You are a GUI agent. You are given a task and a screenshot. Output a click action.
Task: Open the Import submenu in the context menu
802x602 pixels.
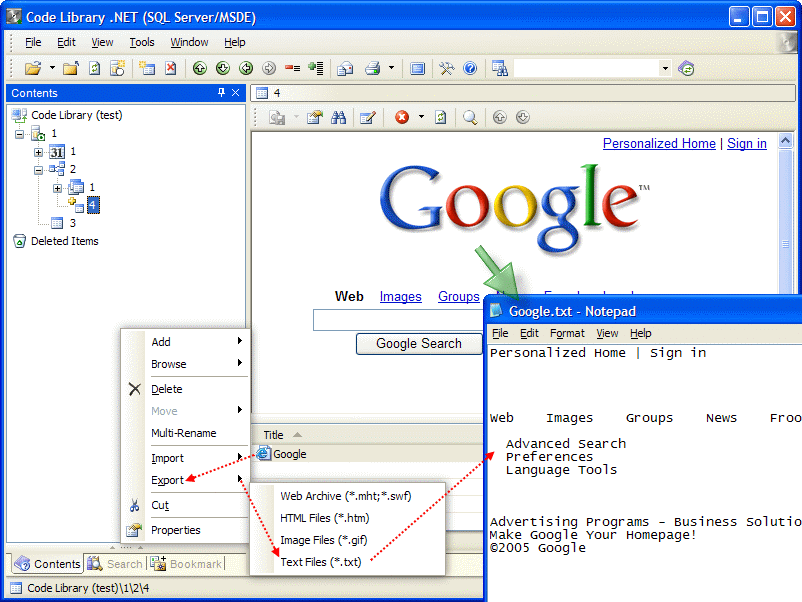point(185,458)
